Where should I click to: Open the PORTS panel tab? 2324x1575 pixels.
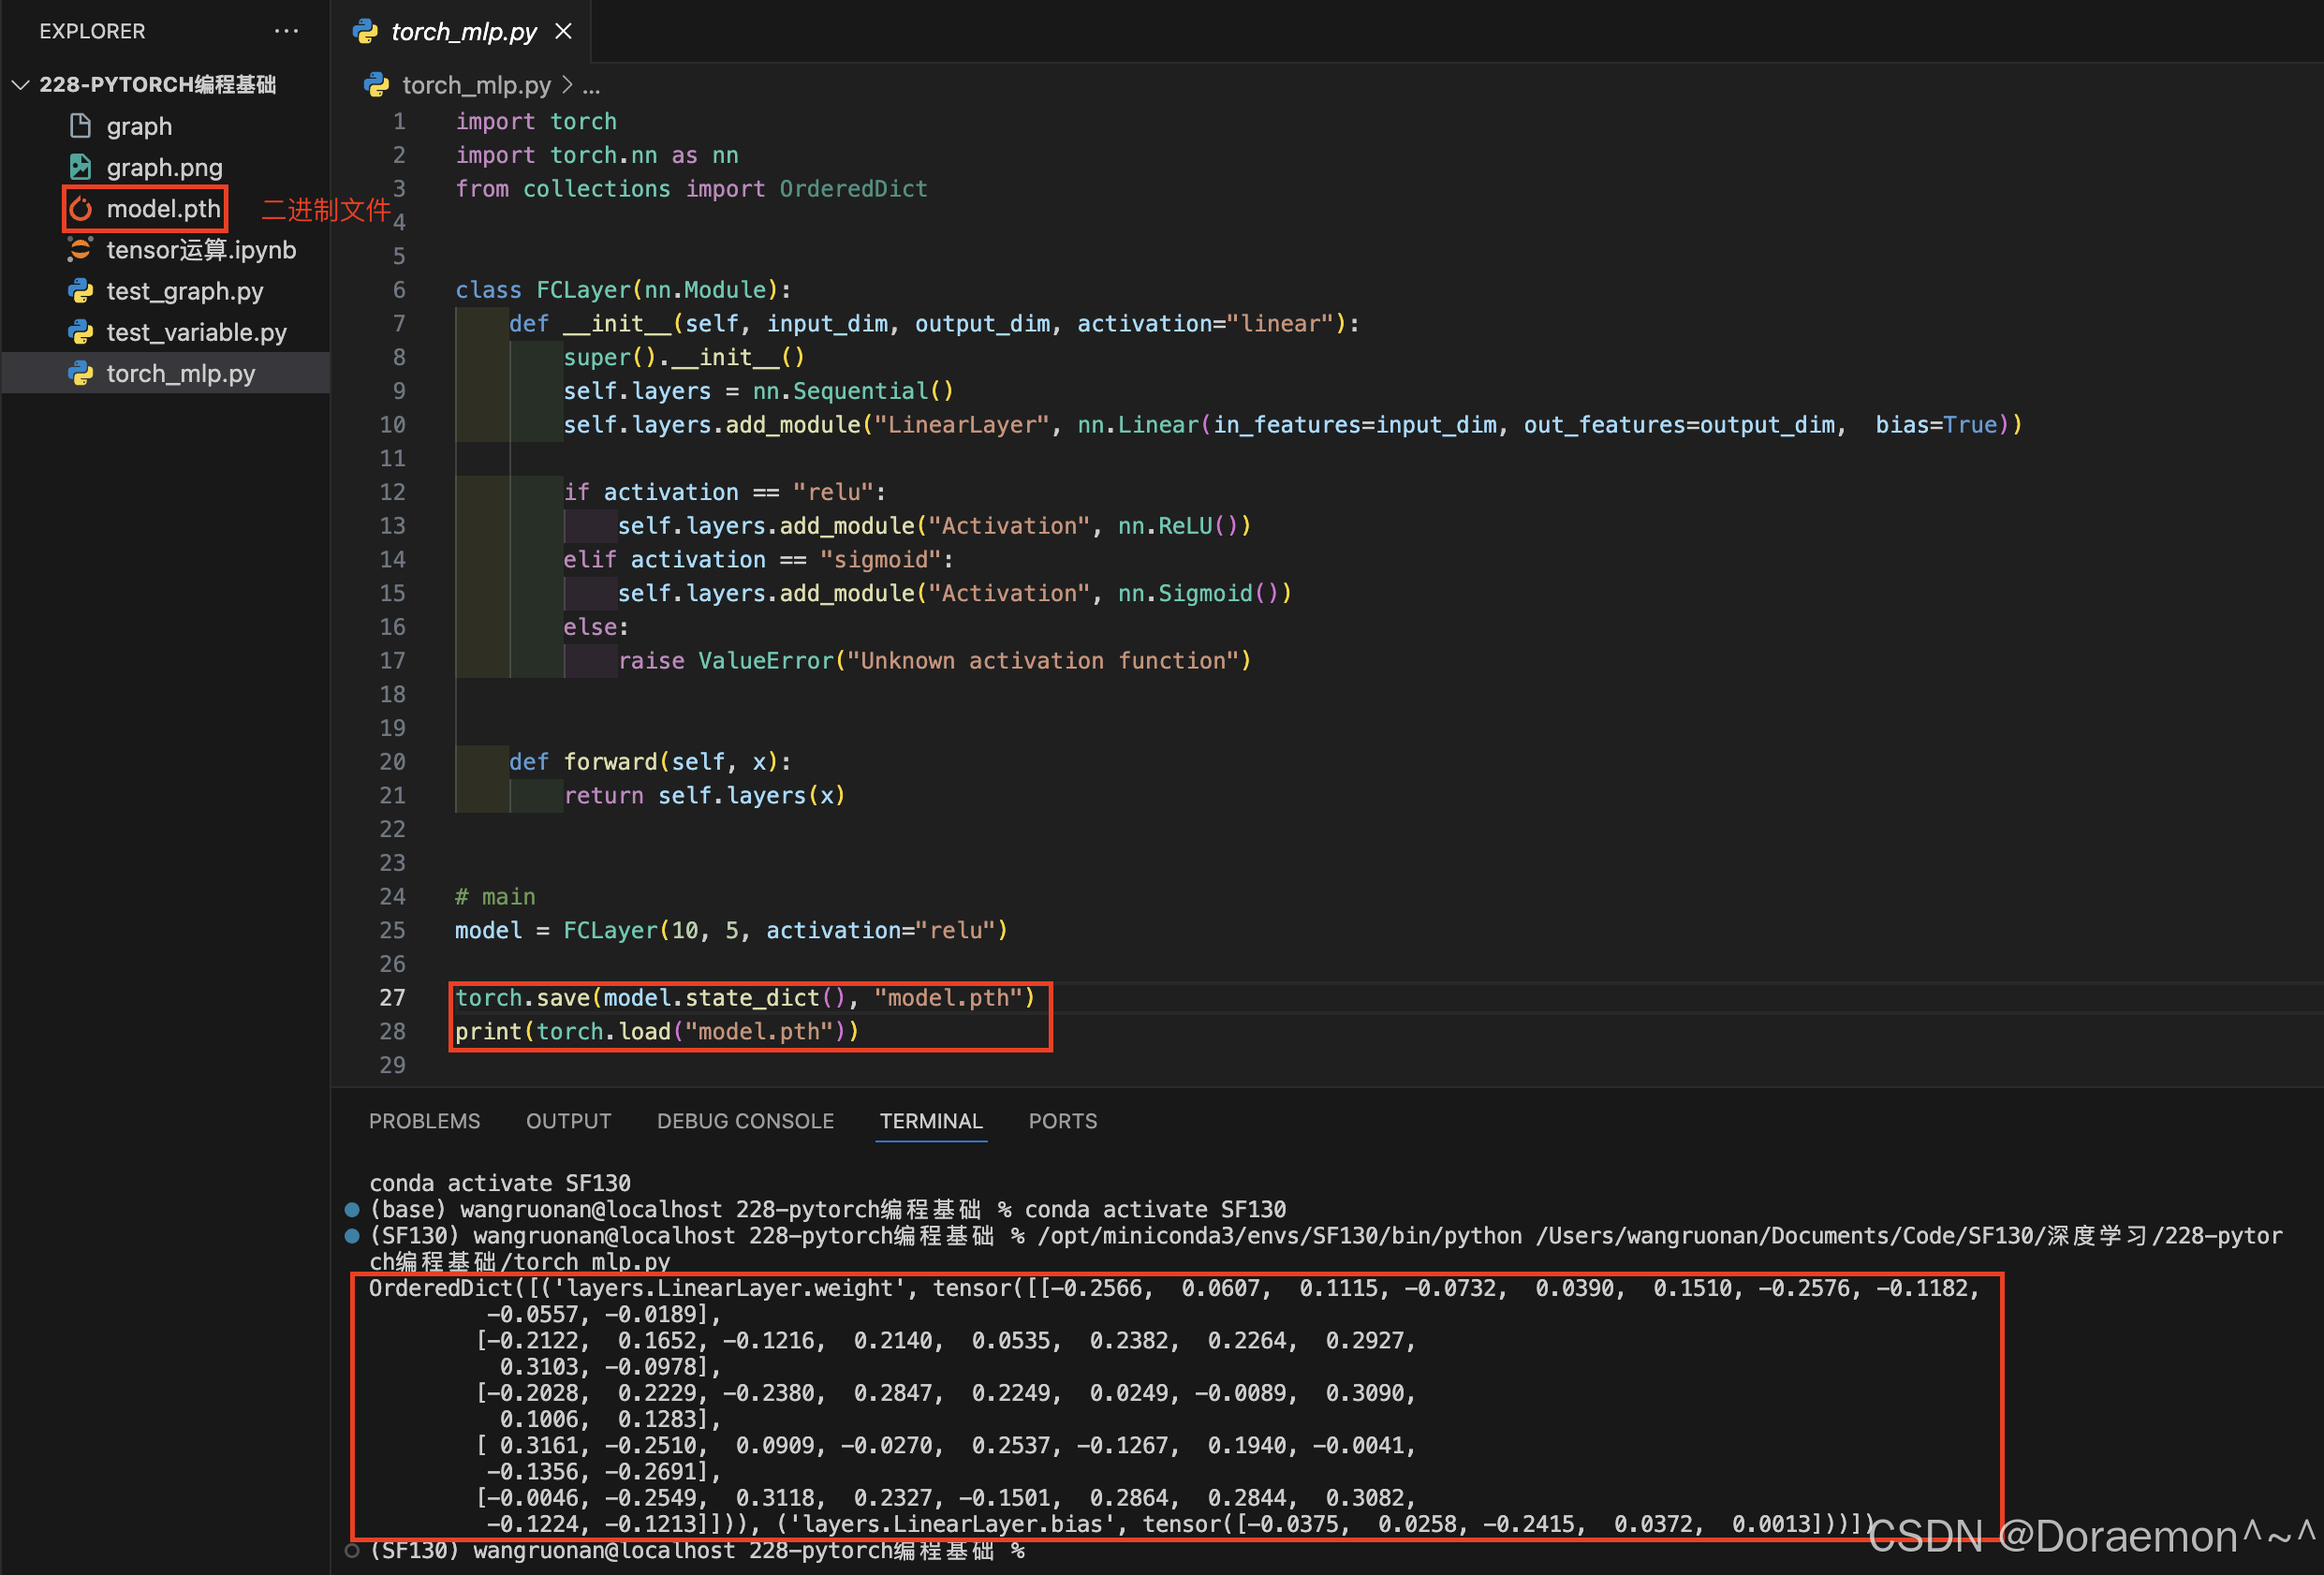(x=1062, y=1121)
